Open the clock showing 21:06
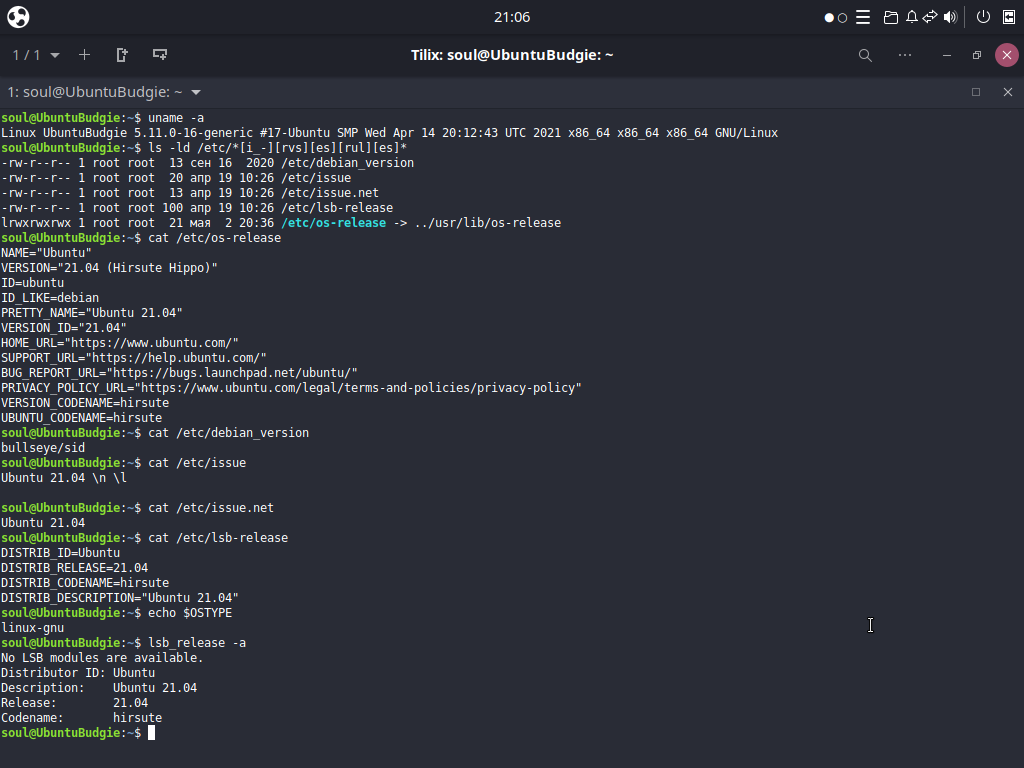 (x=512, y=17)
